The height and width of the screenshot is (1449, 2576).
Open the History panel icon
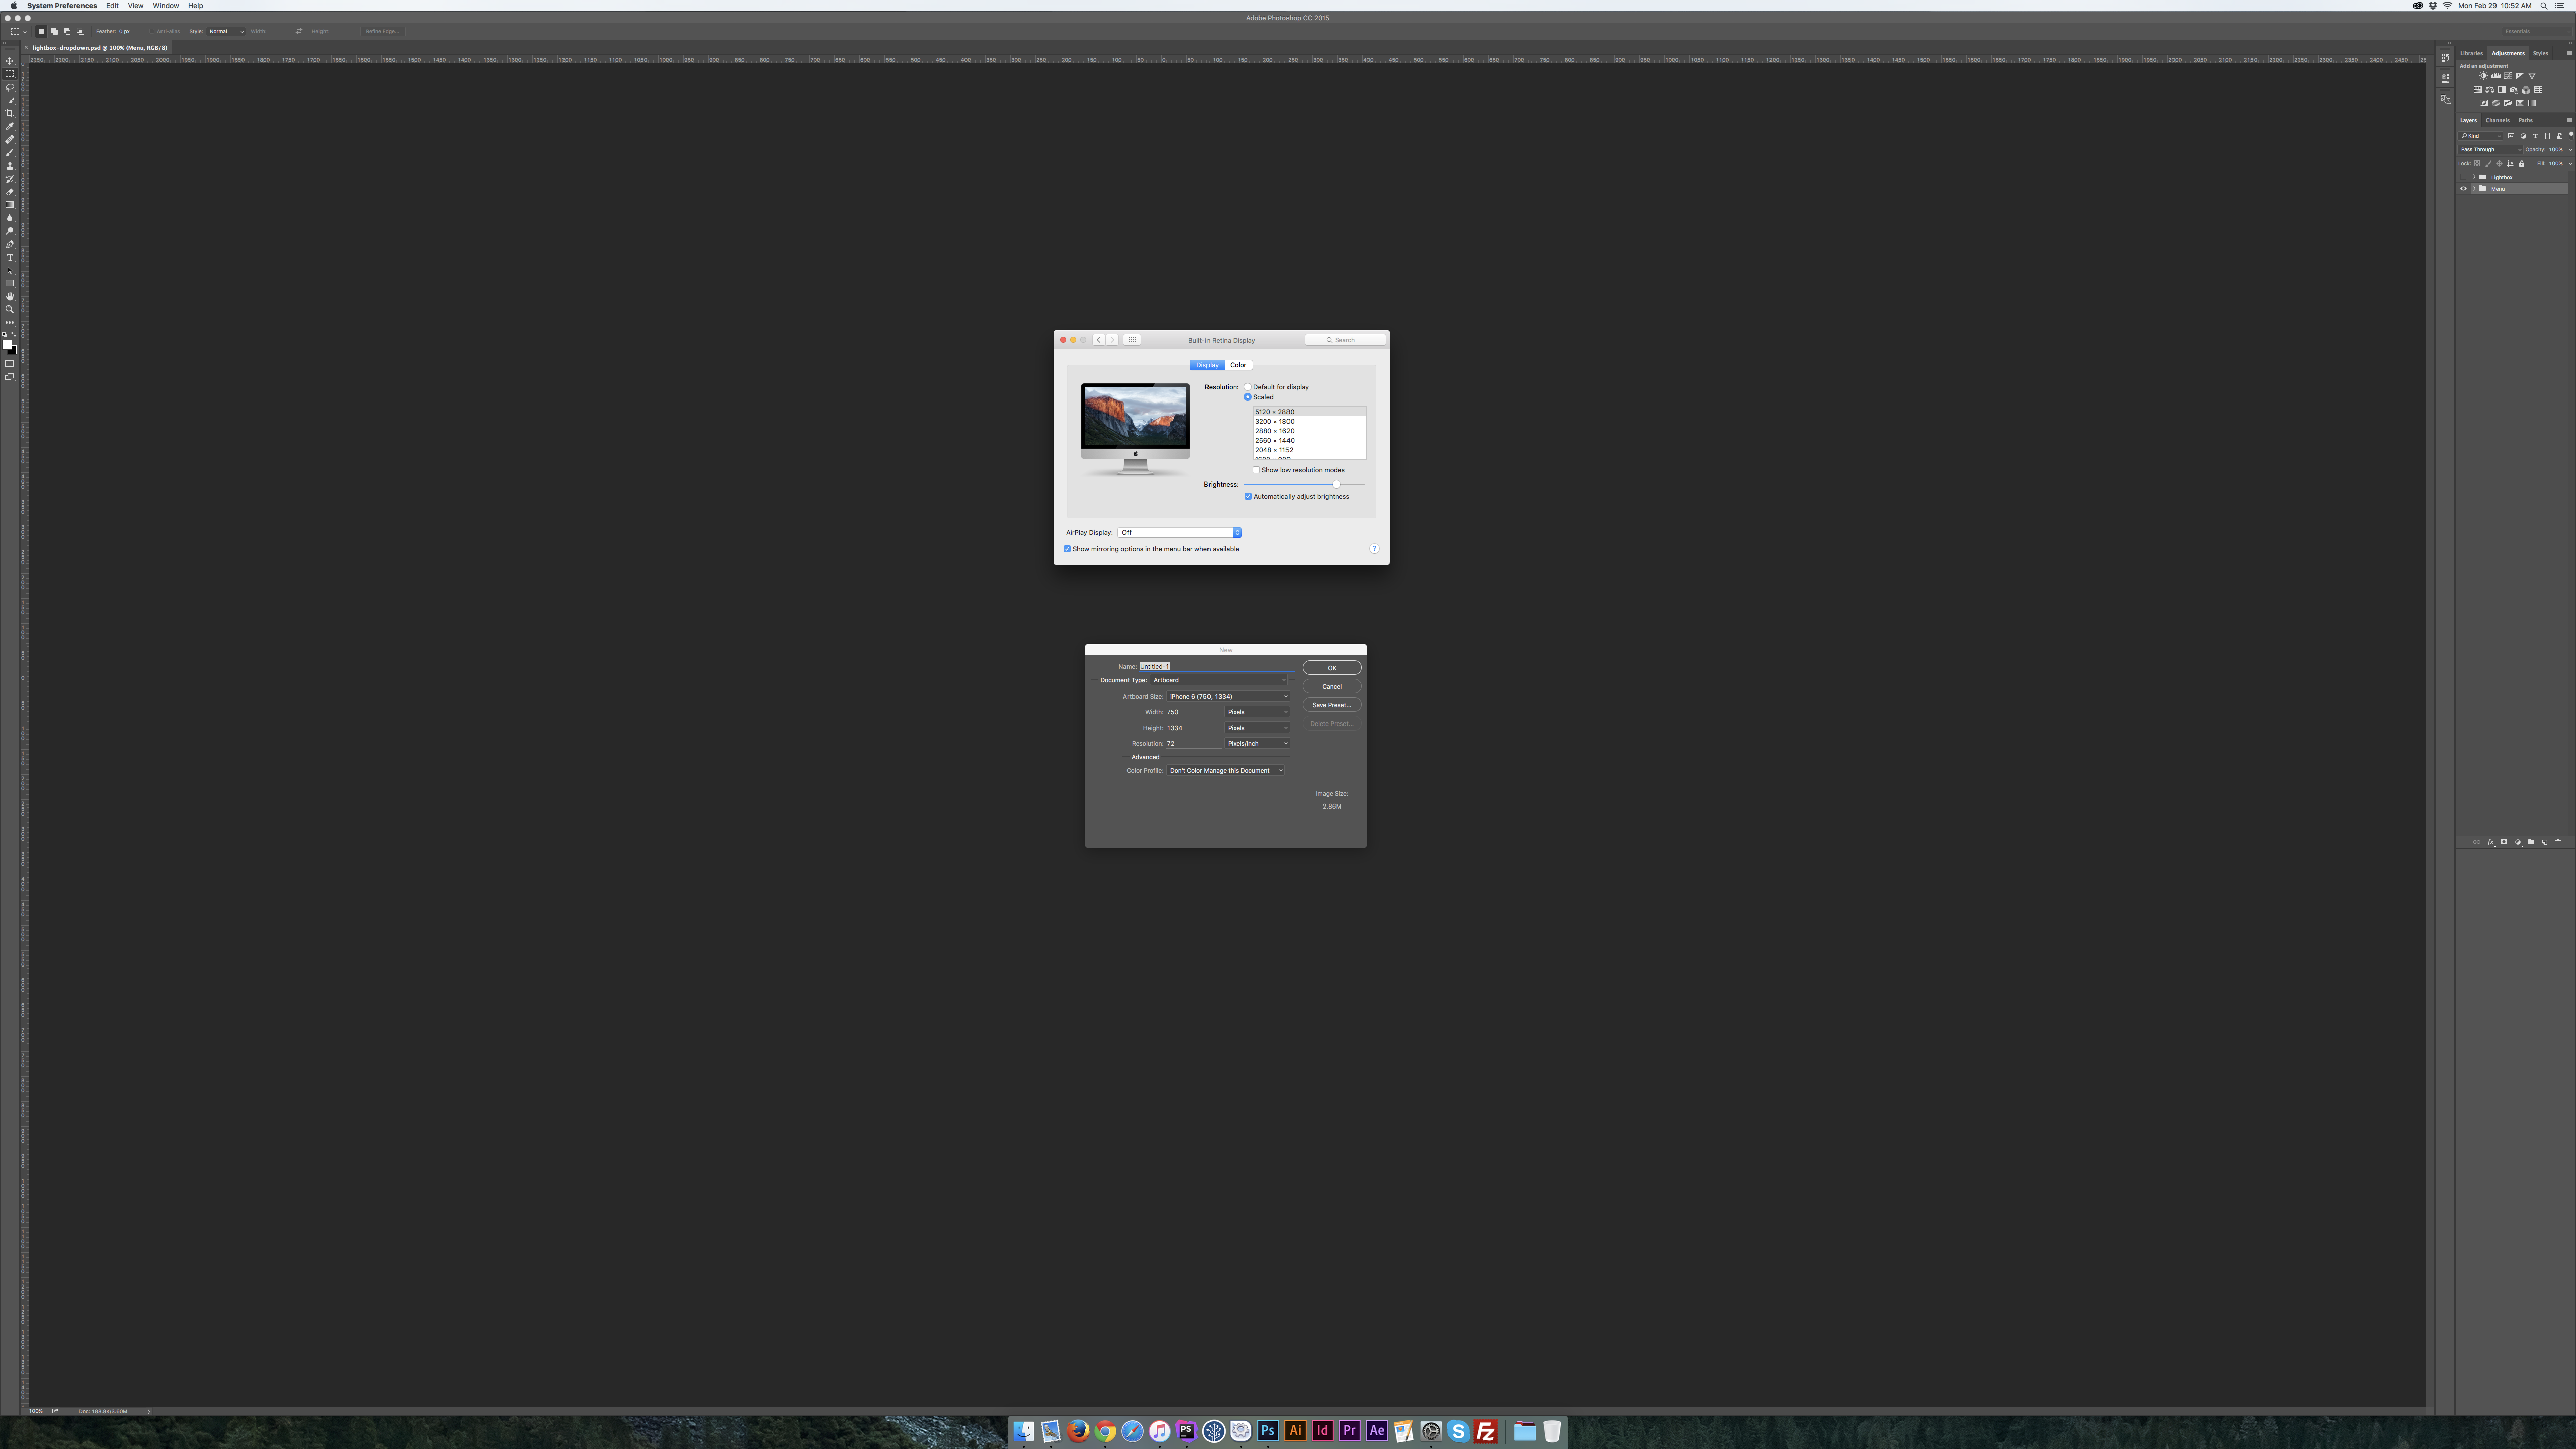pos(2445,58)
